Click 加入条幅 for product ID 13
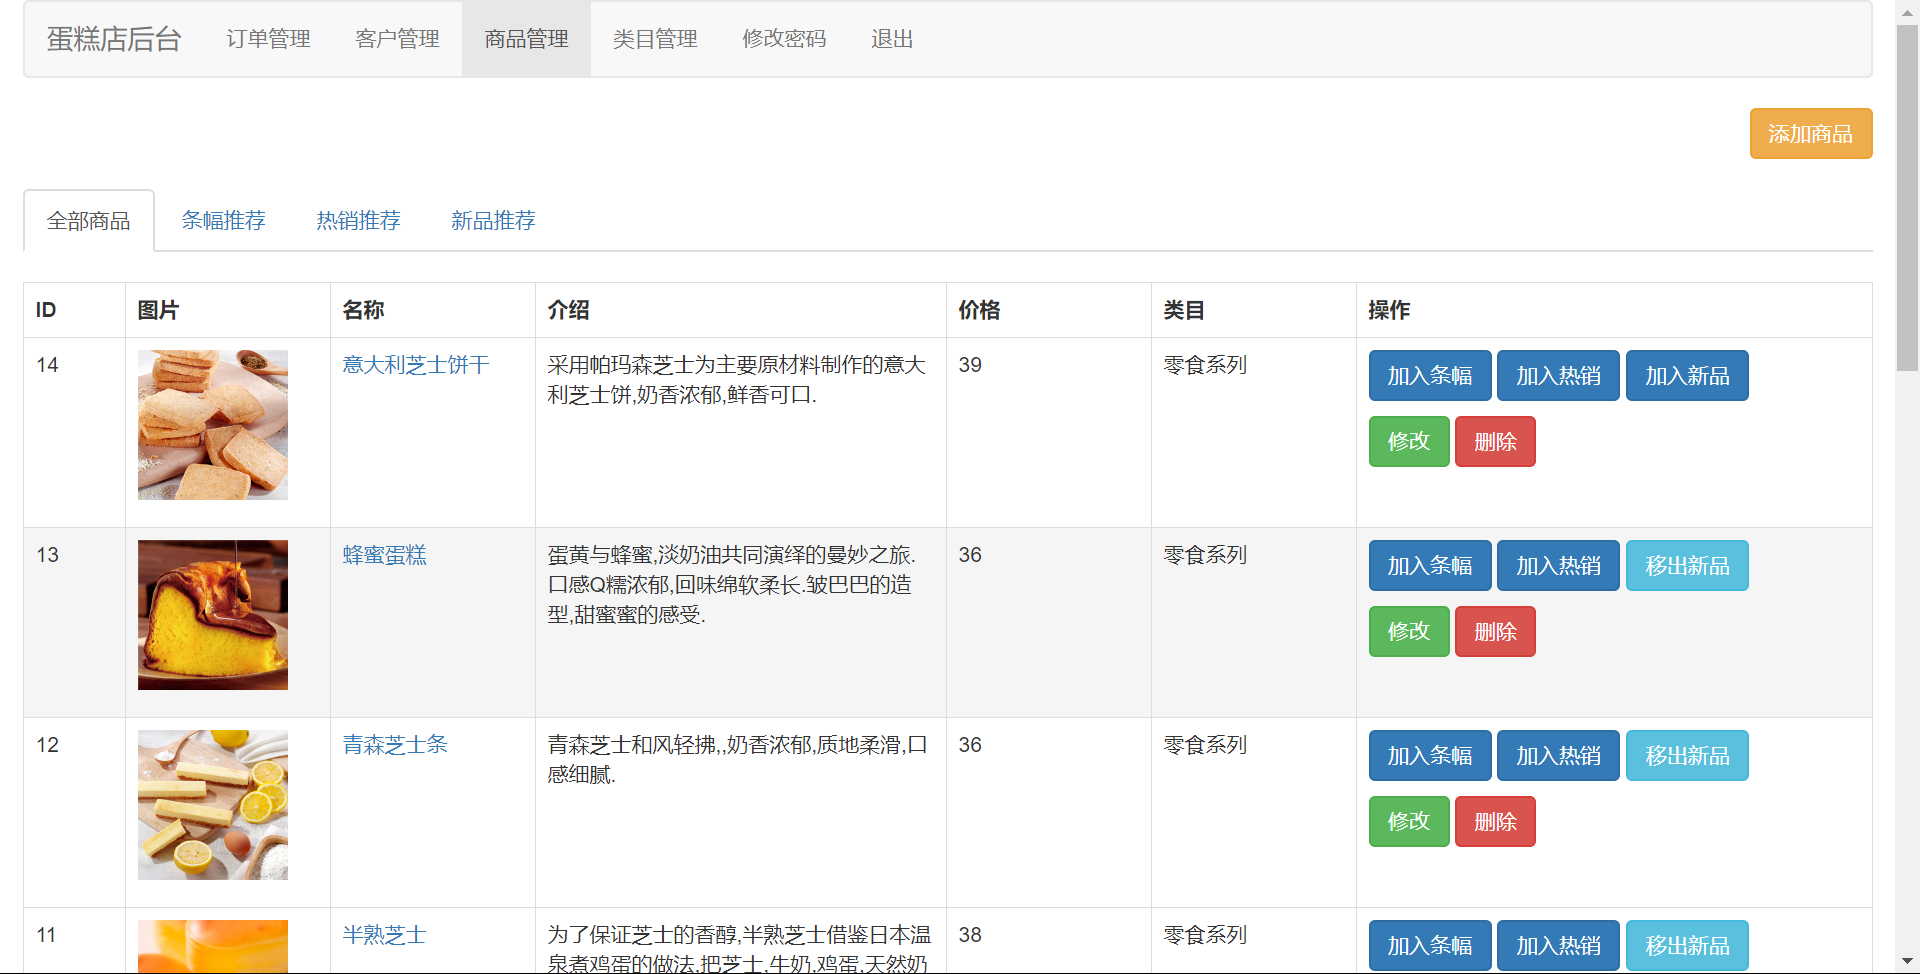The width and height of the screenshot is (1920, 974). pos(1430,566)
